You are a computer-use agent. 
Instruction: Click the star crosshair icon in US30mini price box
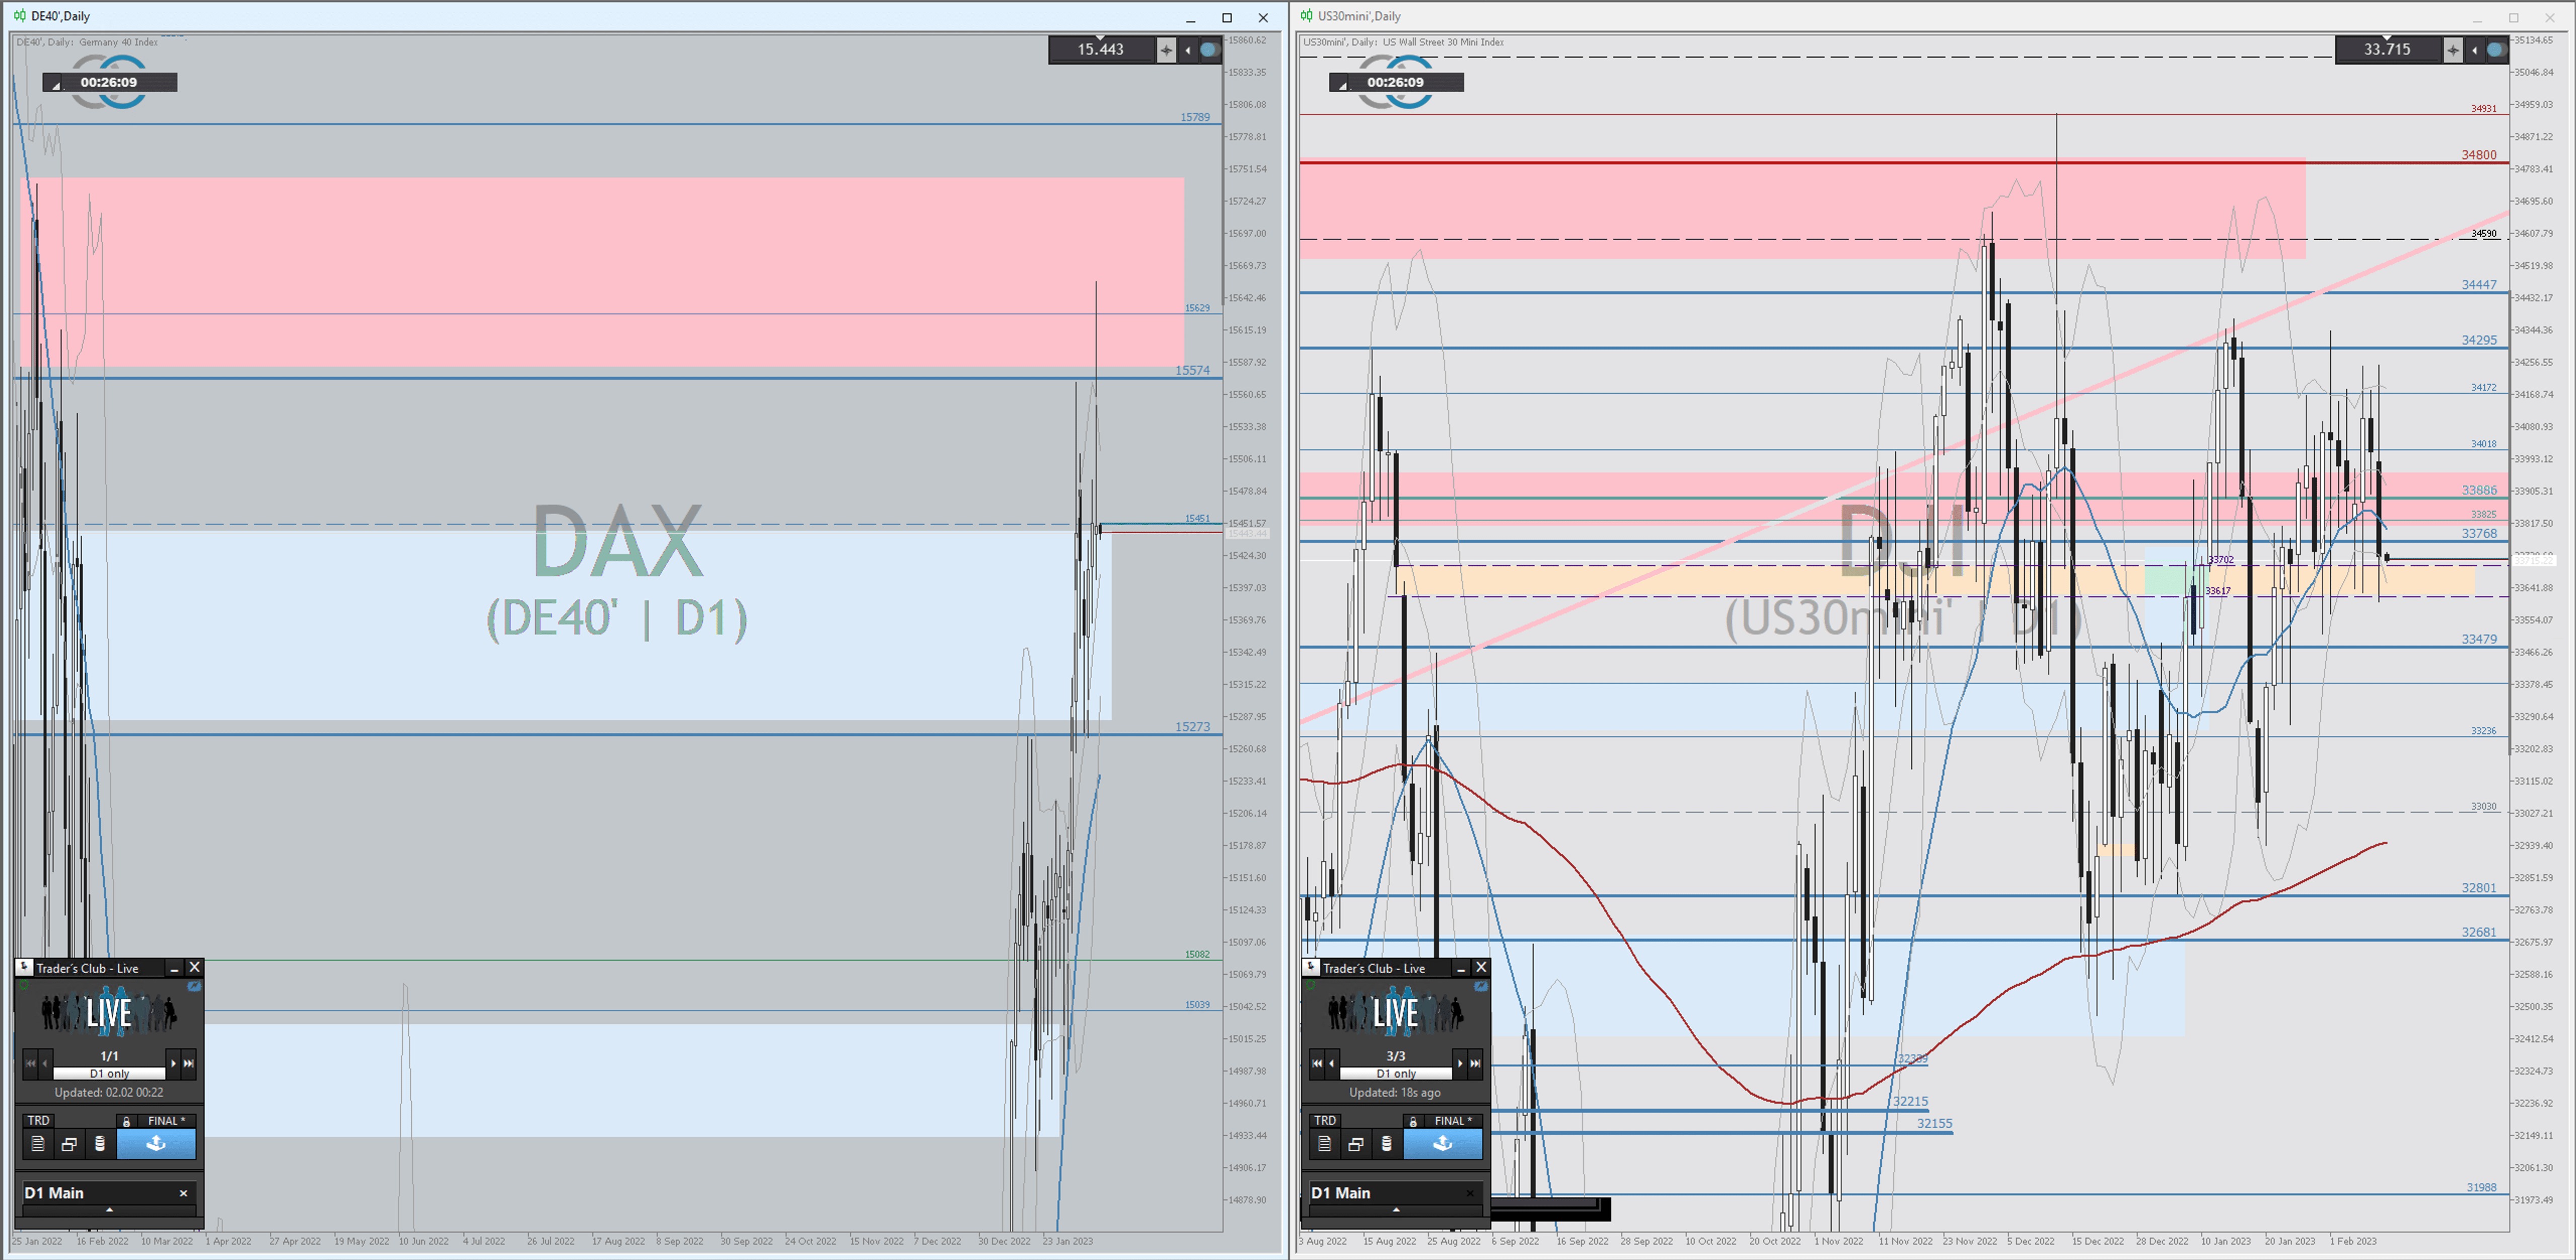tap(2453, 49)
